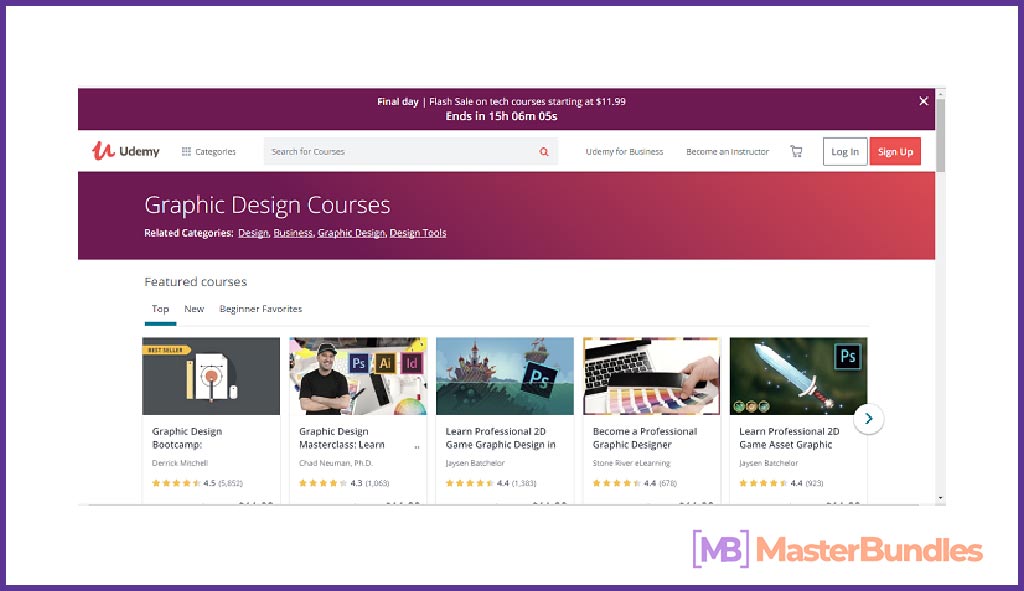The width and height of the screenshot is (1024, 591).
Task: Open 2D Game Asset Graphic course thumbnail
Action: (799, 376)
